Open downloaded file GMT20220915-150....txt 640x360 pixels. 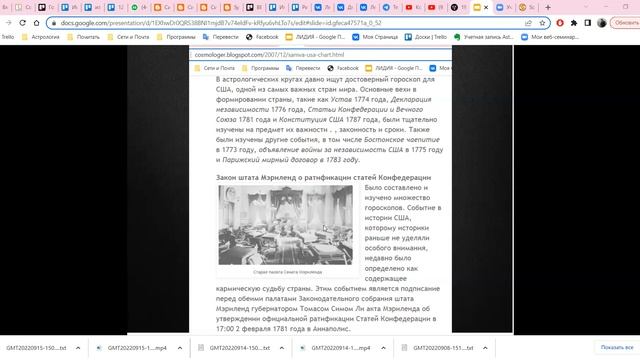tap(36, 348)
